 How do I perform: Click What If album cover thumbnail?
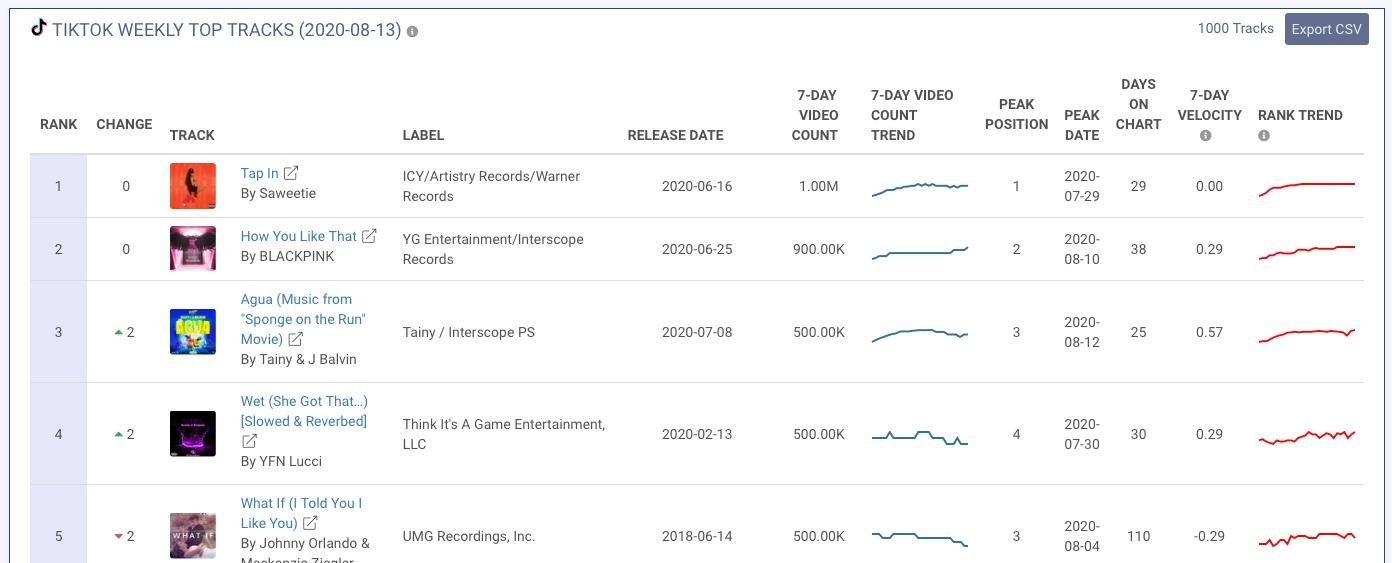[x=193, y=536]
